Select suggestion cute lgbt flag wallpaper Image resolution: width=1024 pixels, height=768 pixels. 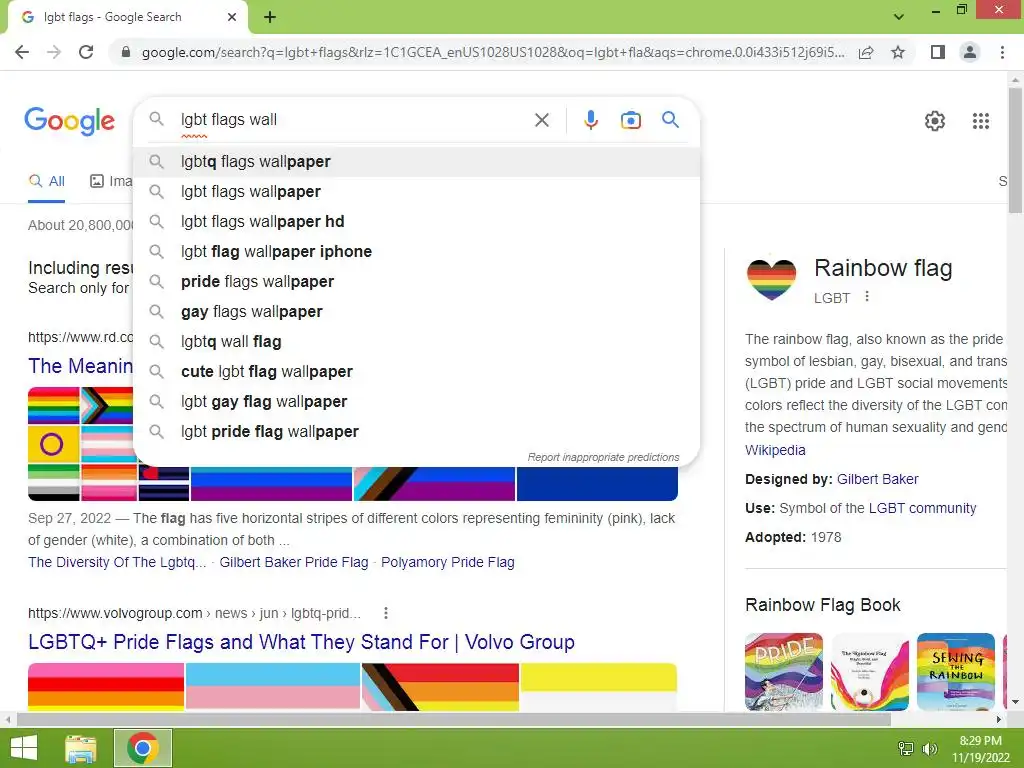pos(417,372)
